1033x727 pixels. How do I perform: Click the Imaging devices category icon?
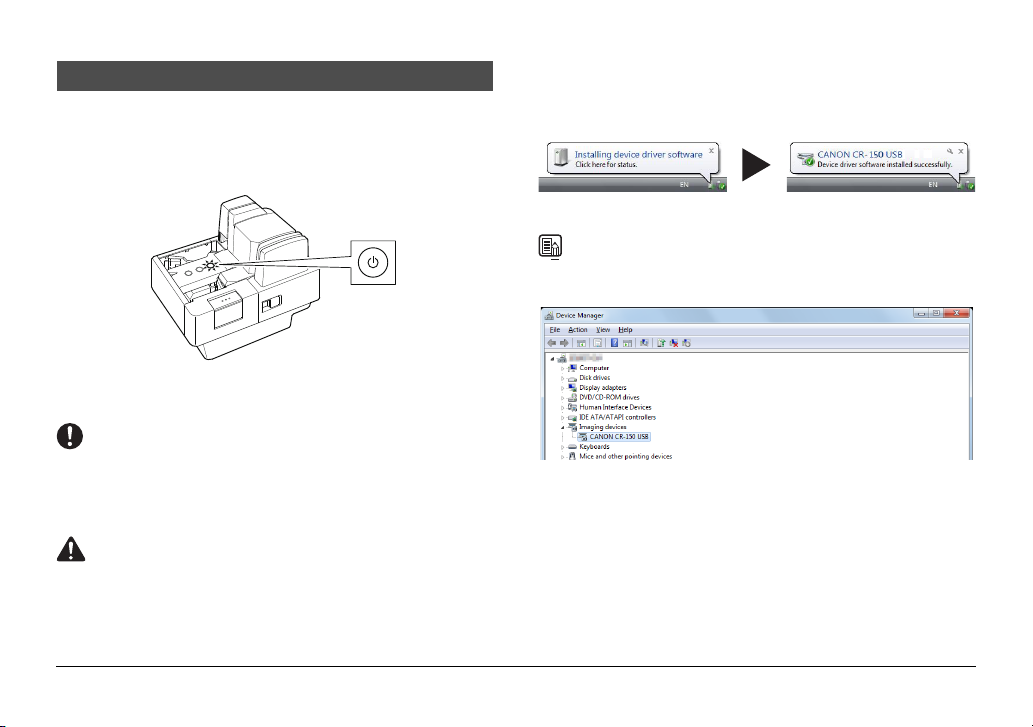pyautogui.click(x=572, y=427)
